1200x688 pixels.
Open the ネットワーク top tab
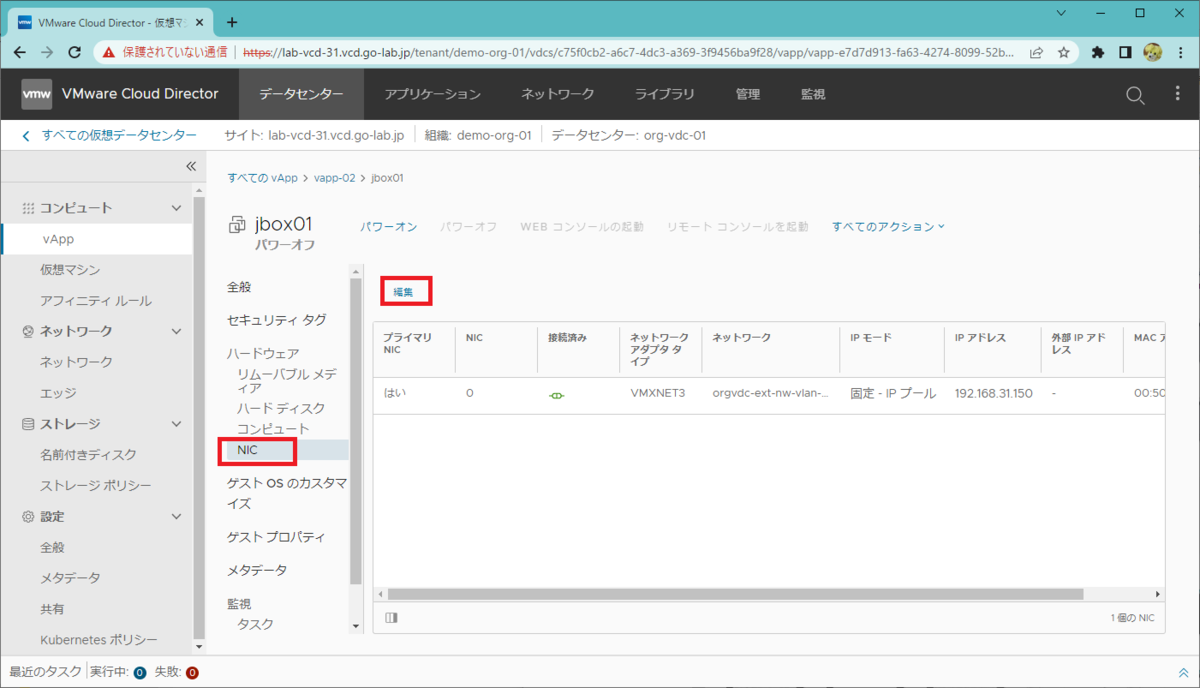point(557,94)
